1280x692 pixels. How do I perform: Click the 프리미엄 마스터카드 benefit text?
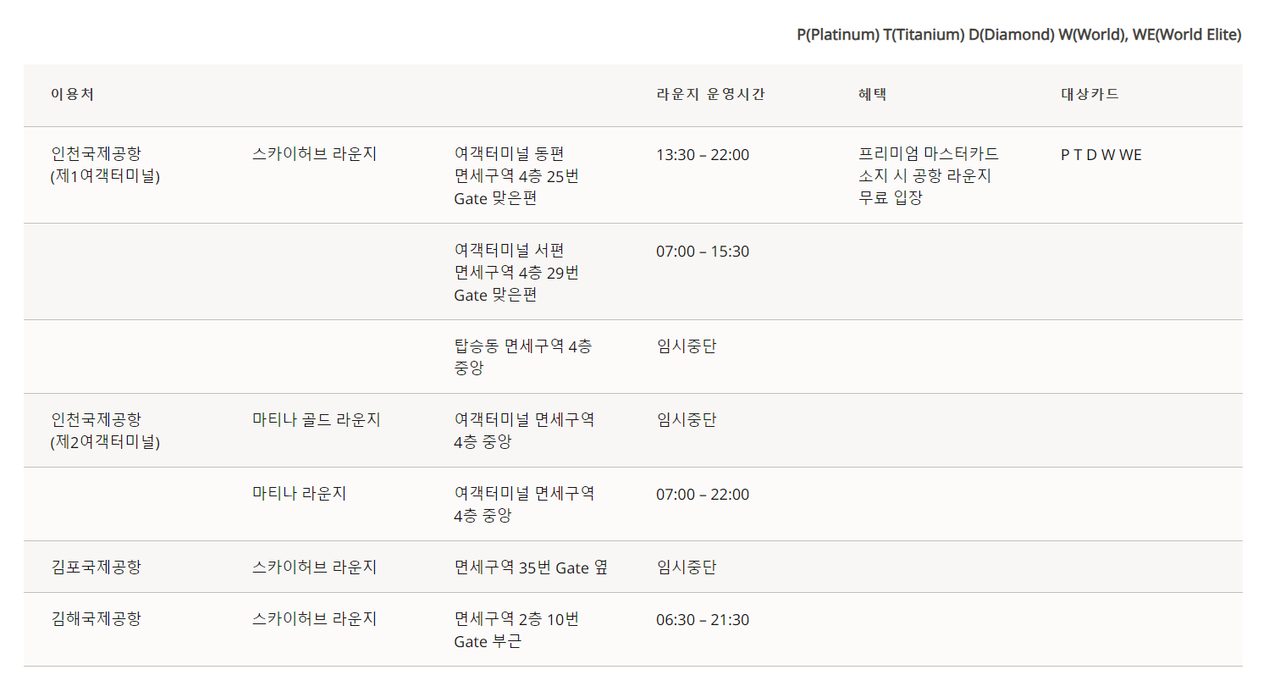click(x=928, y=154)
